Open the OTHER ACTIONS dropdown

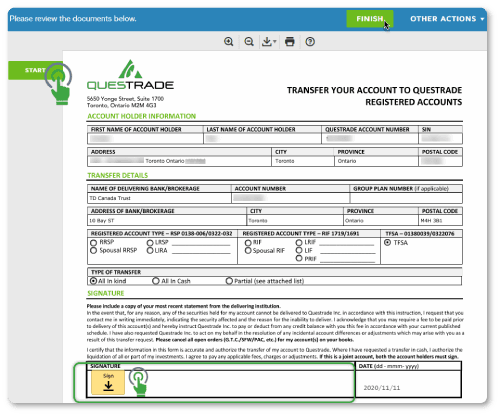click(x=447, y=19)
